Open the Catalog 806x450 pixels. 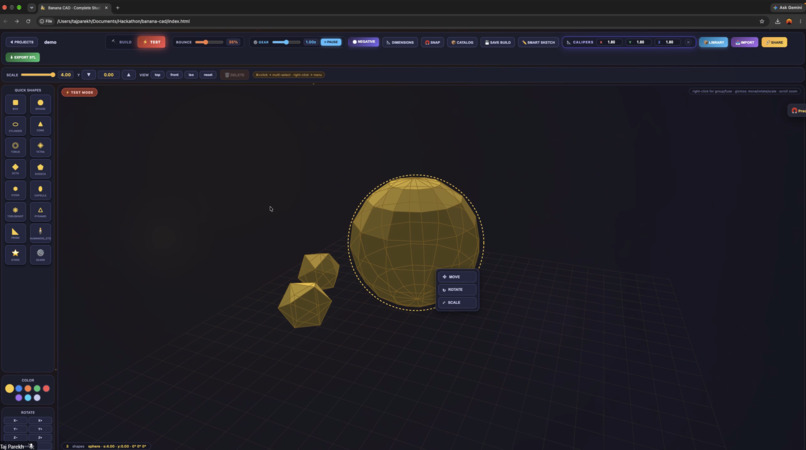click(462, 42)
